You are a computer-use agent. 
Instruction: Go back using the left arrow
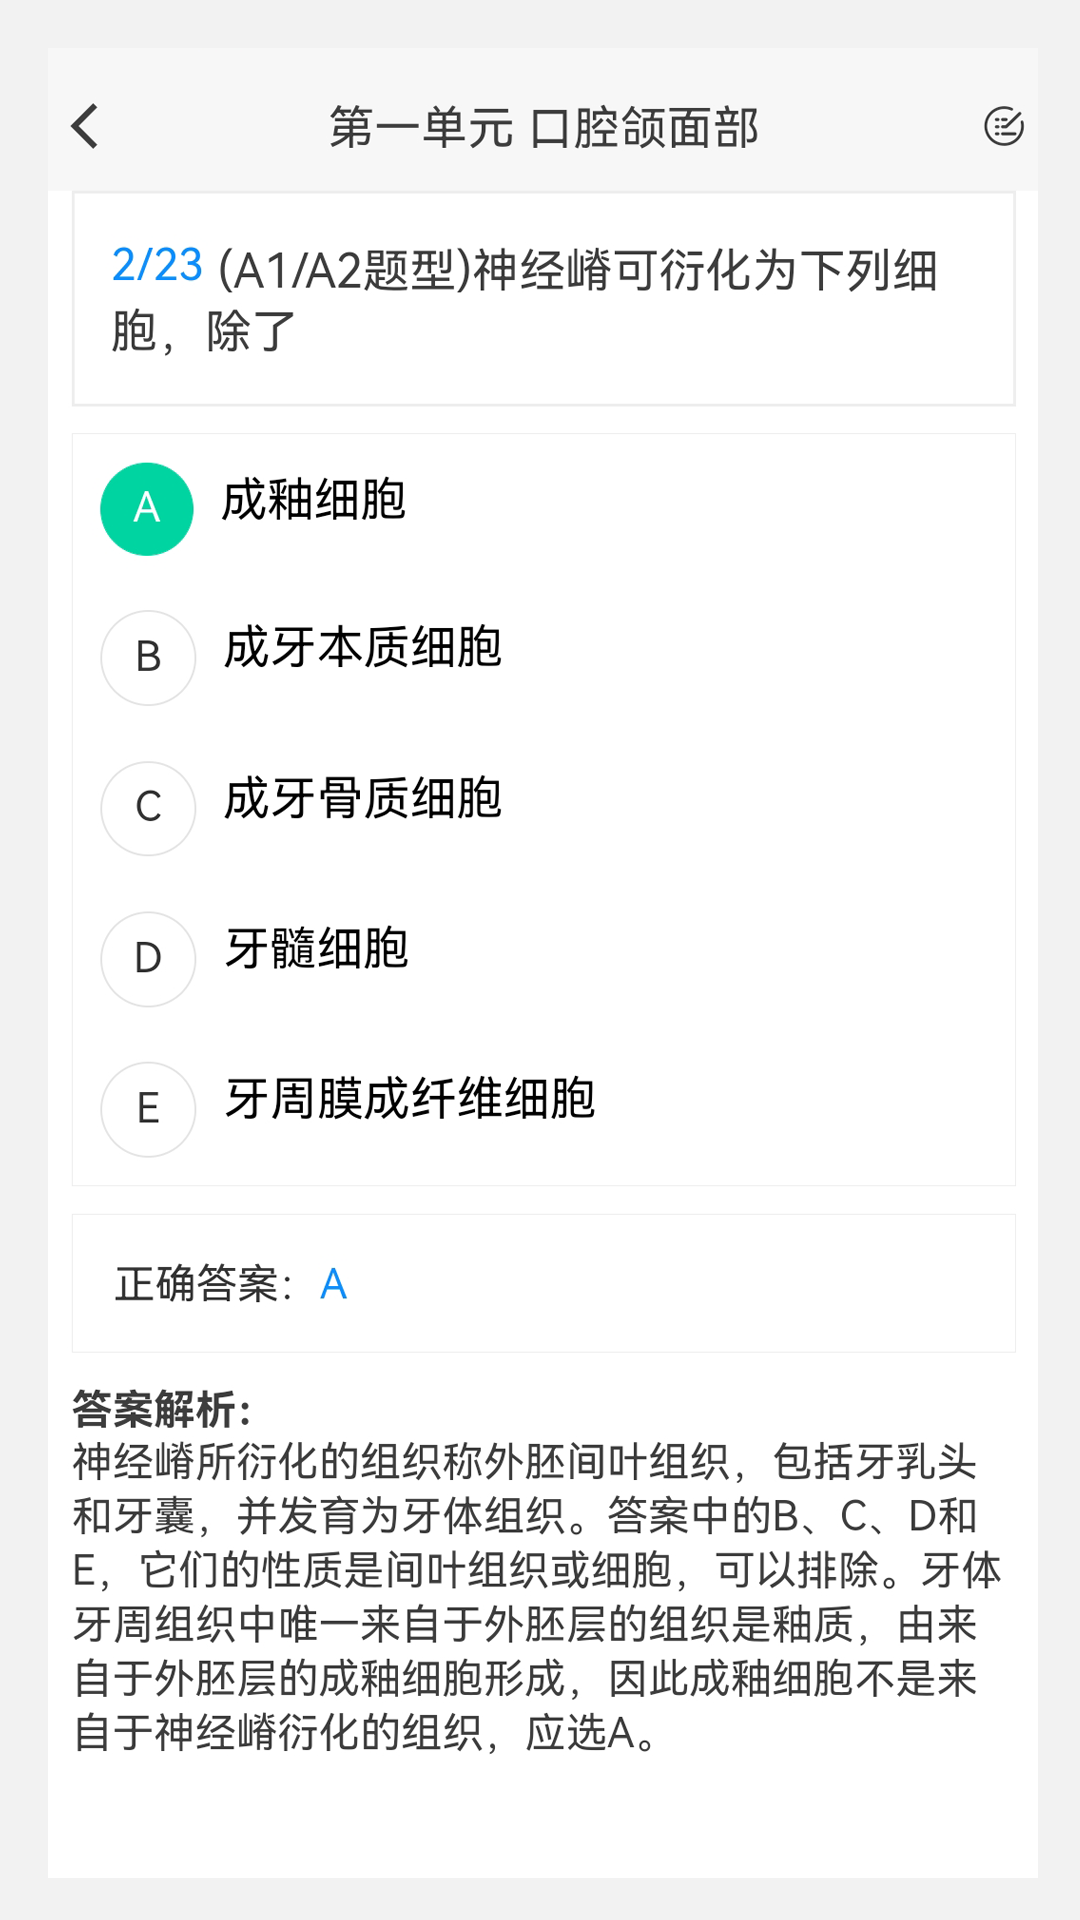pyautogui.click(x=86, y=127)
